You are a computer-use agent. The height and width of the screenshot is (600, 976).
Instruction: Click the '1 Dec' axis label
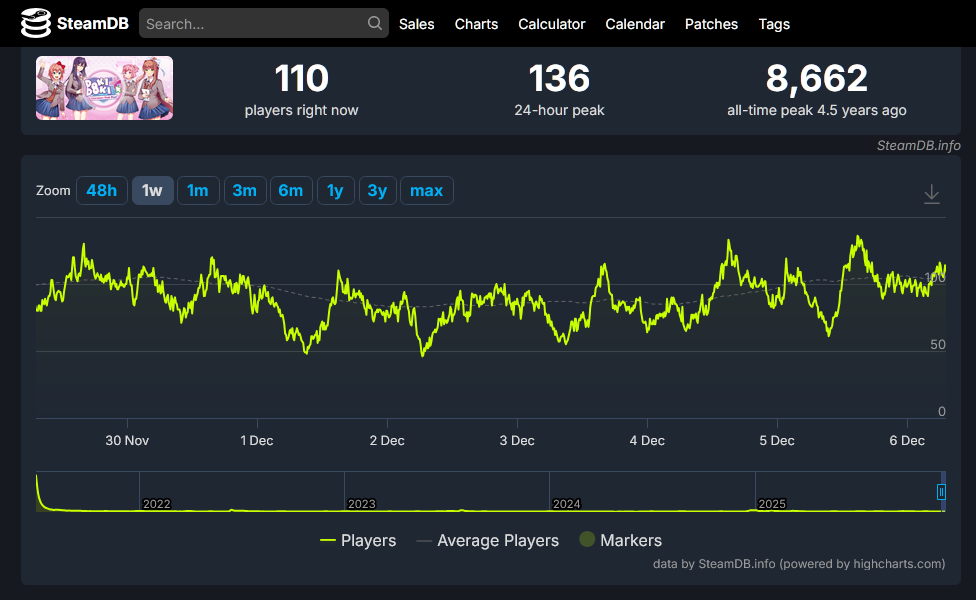[x=257, y=441]
